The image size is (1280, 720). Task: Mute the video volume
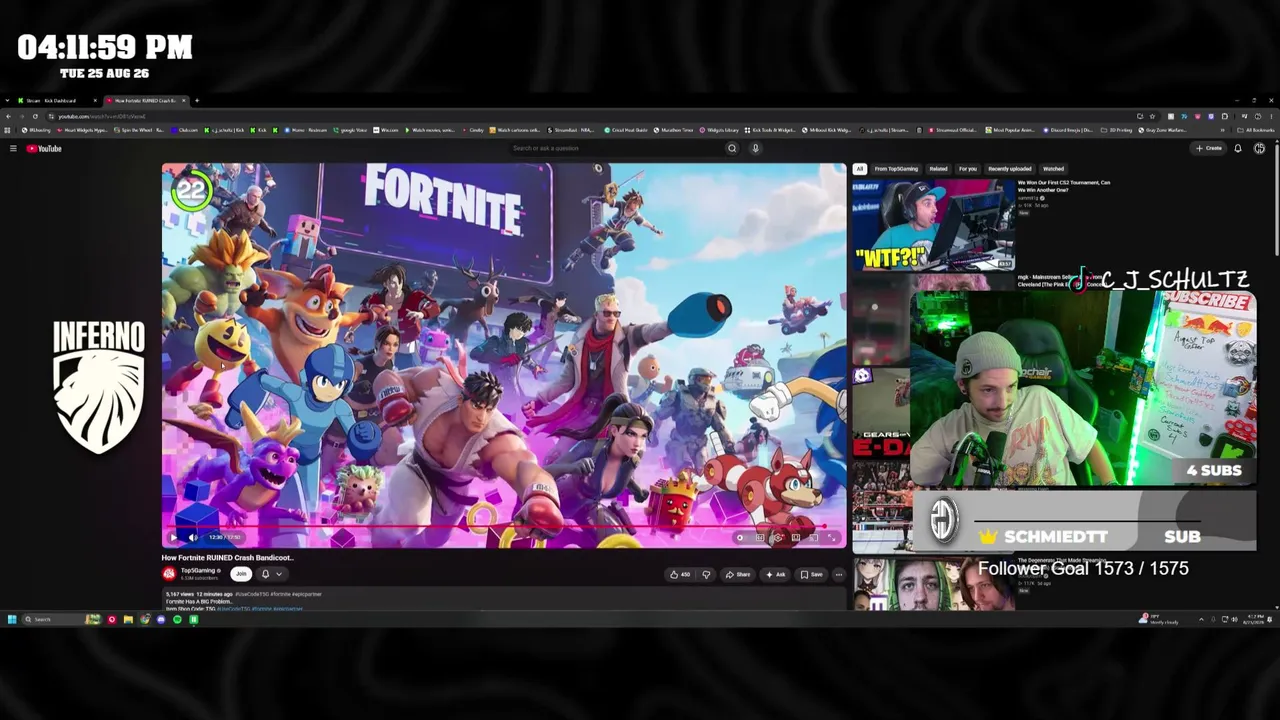pyautogui.click(x=193, y=537)
